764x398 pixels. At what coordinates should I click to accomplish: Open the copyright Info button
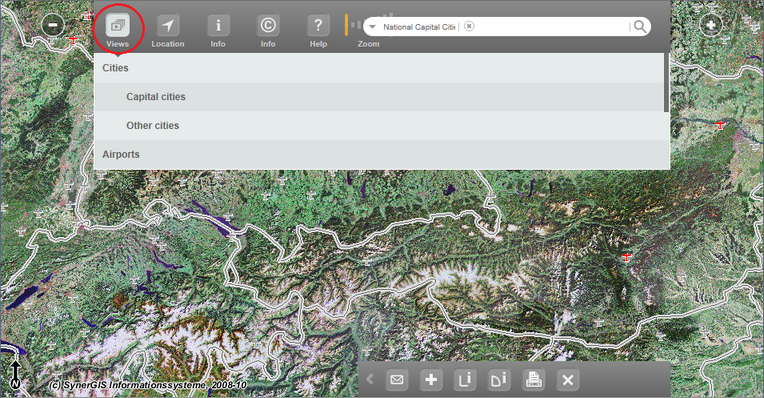pos(268,25)
